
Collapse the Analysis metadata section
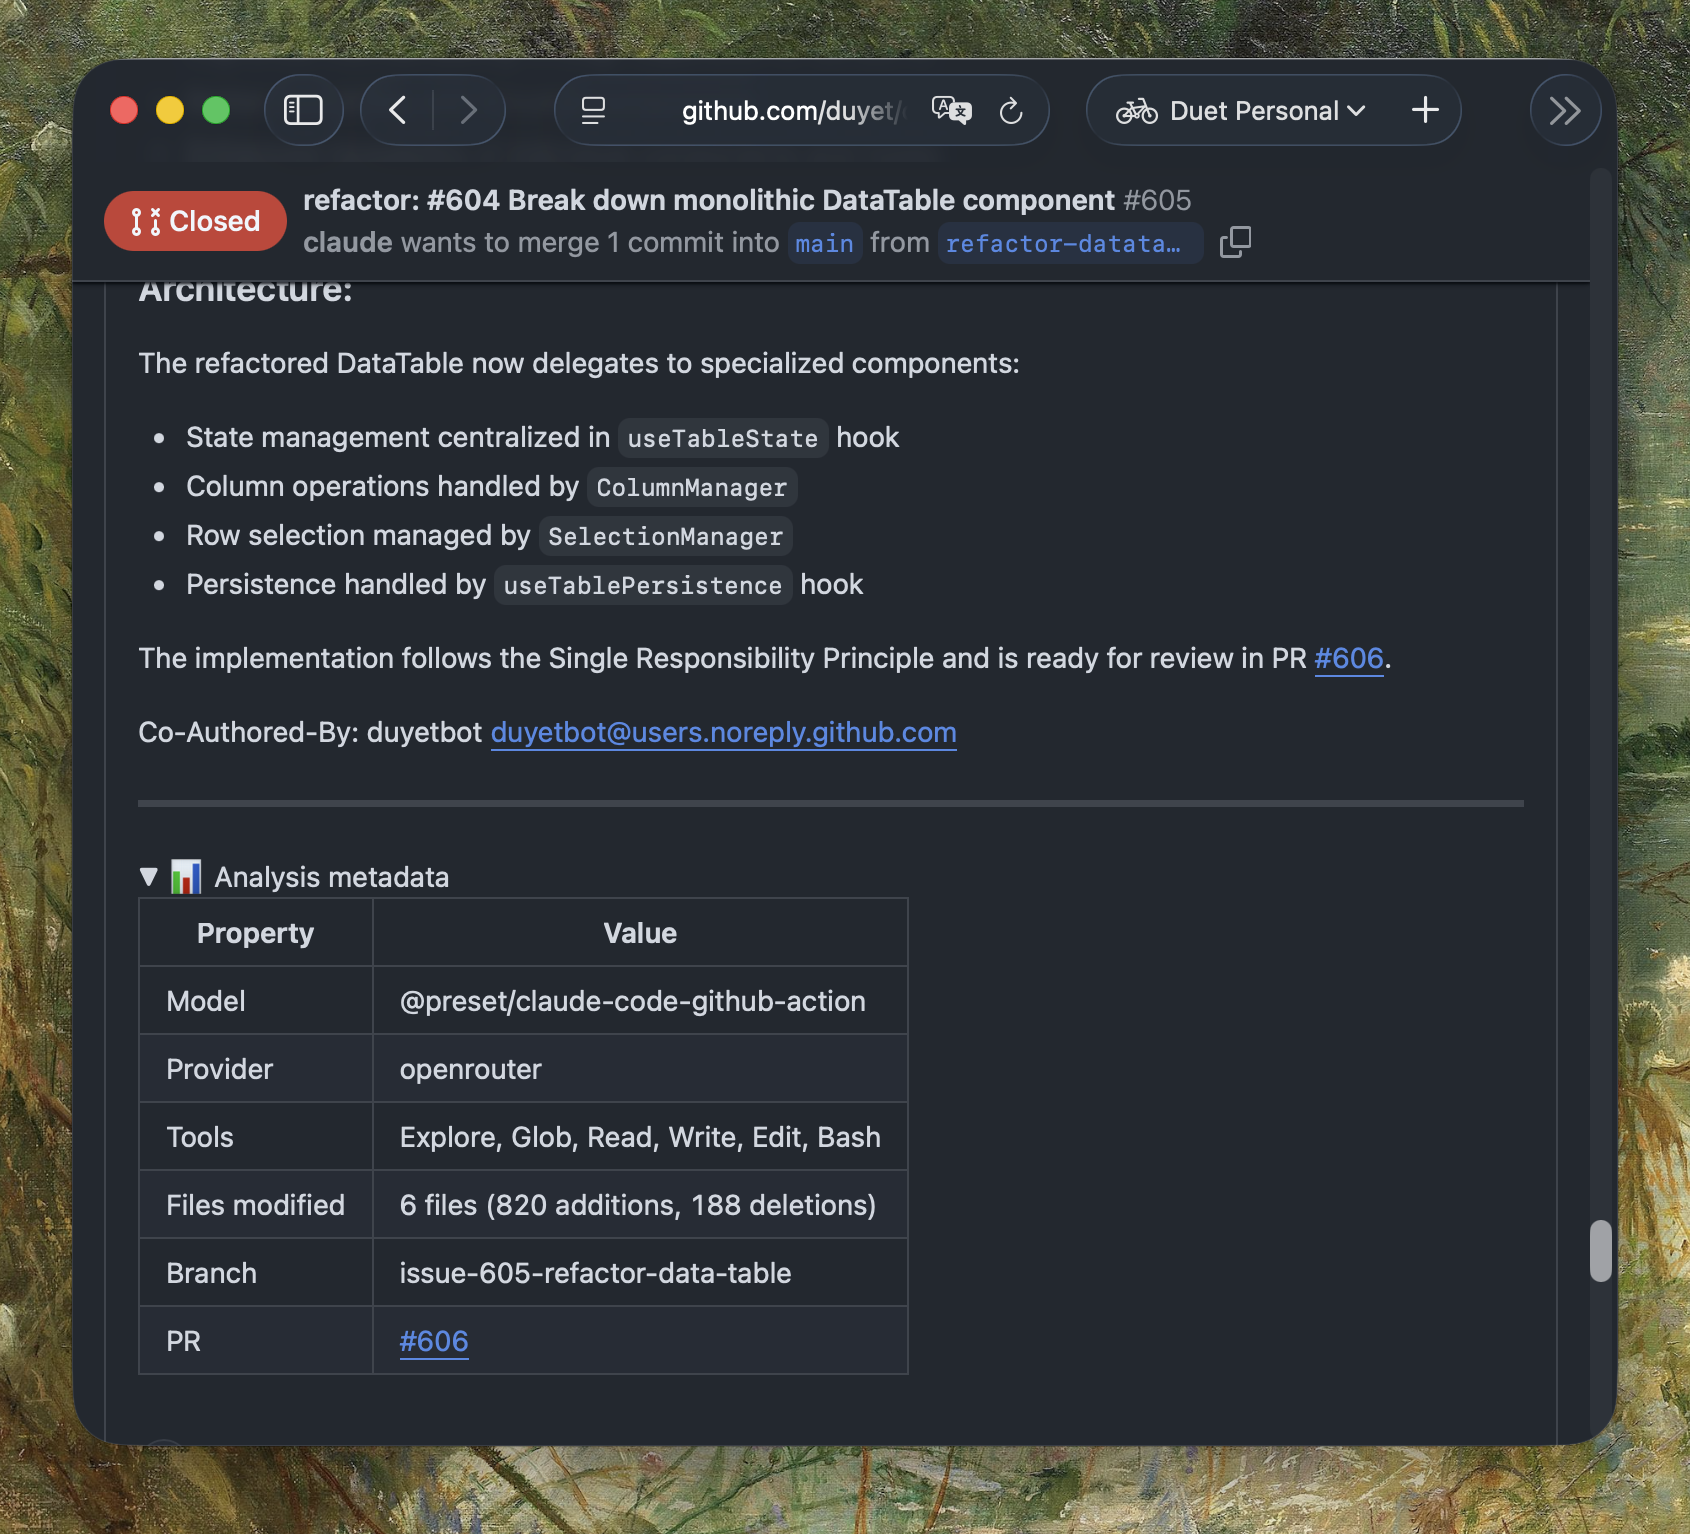tap(149, 876)
